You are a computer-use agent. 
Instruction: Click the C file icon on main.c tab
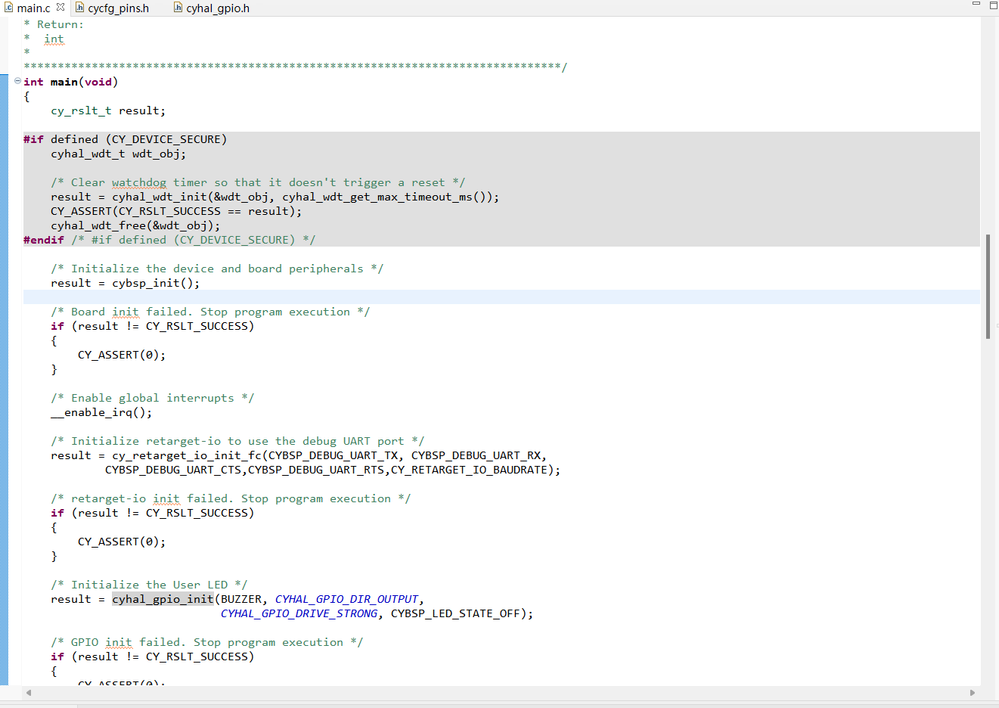coord(8,7)
